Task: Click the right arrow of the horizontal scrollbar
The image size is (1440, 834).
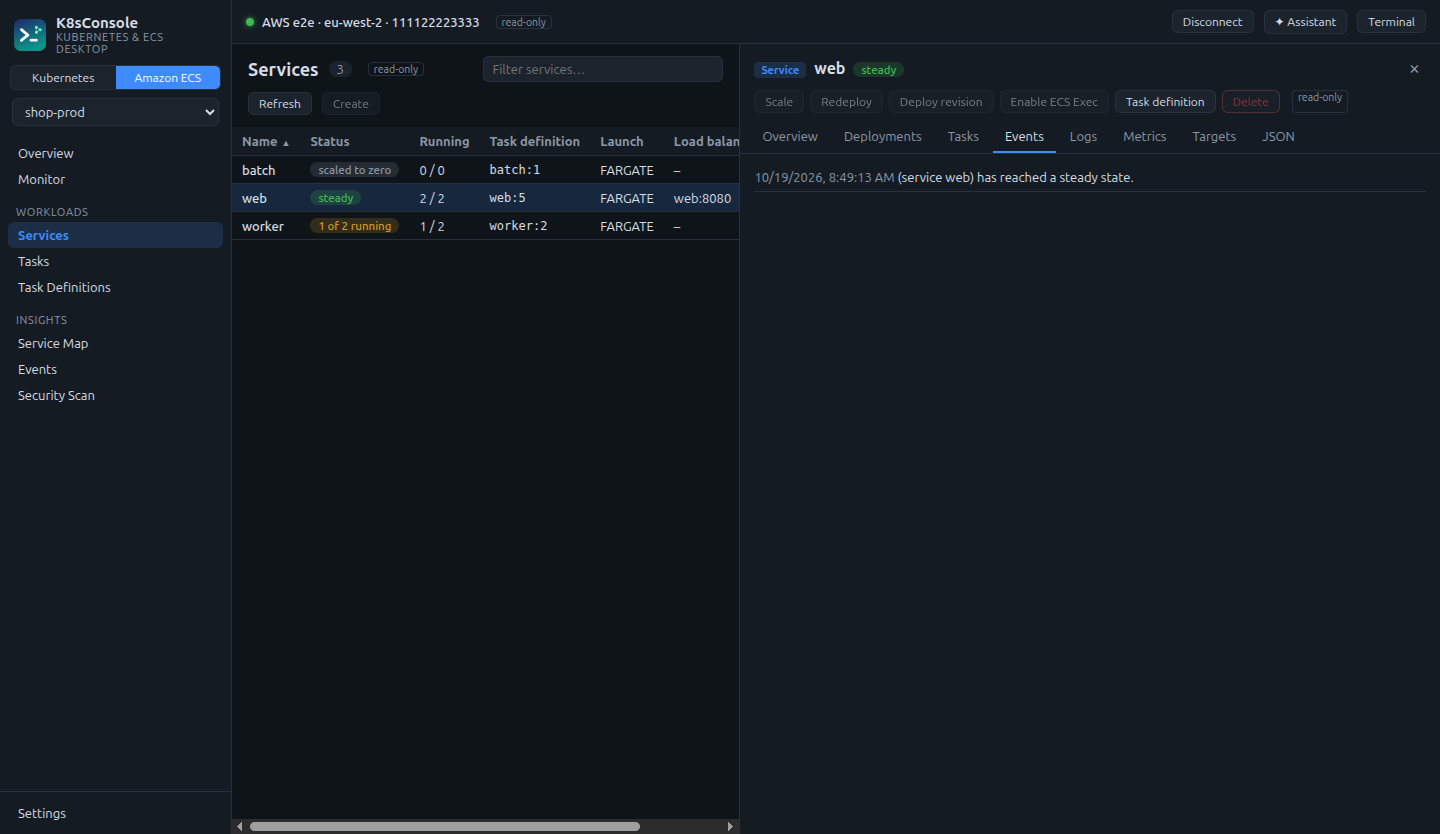Action: [731, 826]
